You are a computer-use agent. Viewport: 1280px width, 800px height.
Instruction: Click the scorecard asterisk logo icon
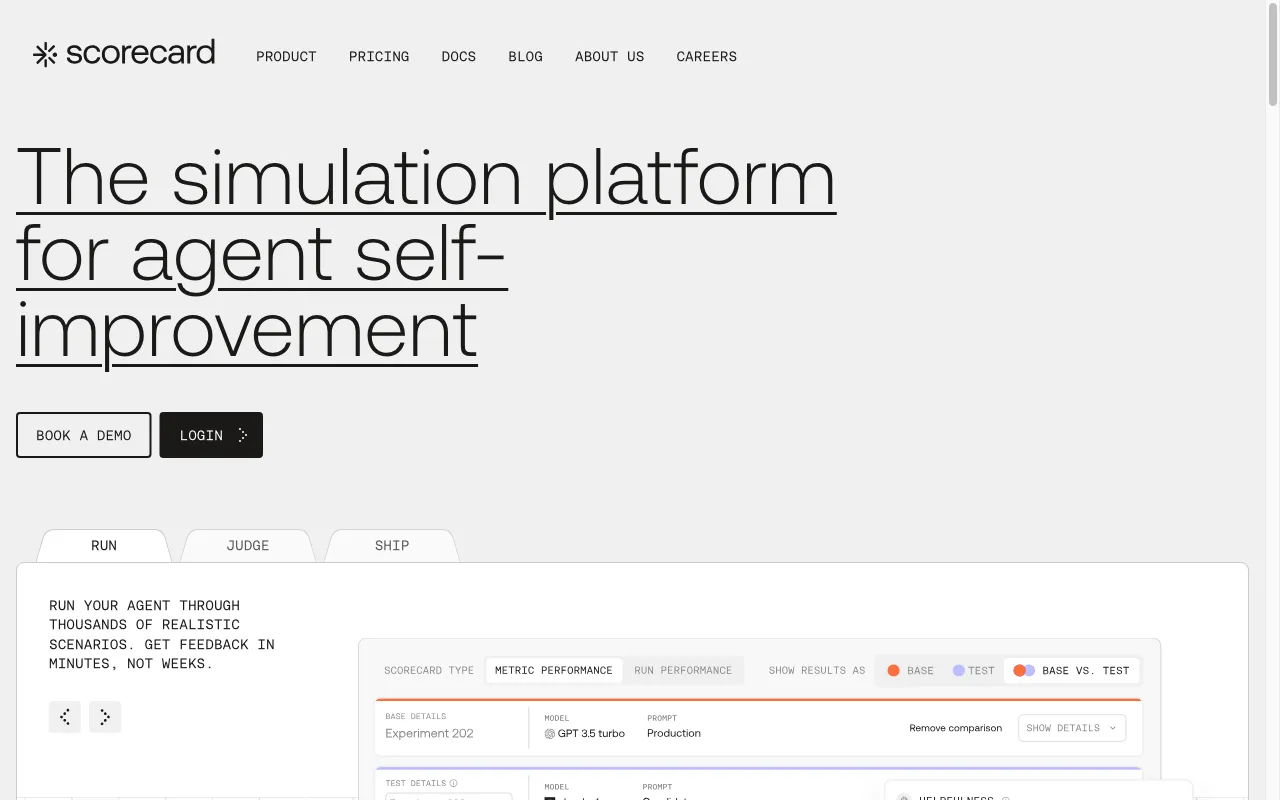(x=45, y=55)
